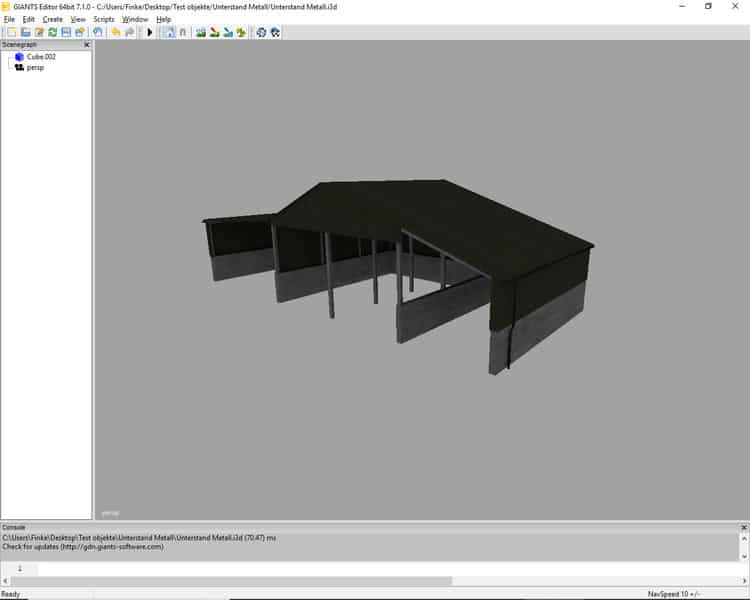Open the Scripts menu
Image resolution: width=750 pixels, height=600 pixels.
[x=103, y=19]
